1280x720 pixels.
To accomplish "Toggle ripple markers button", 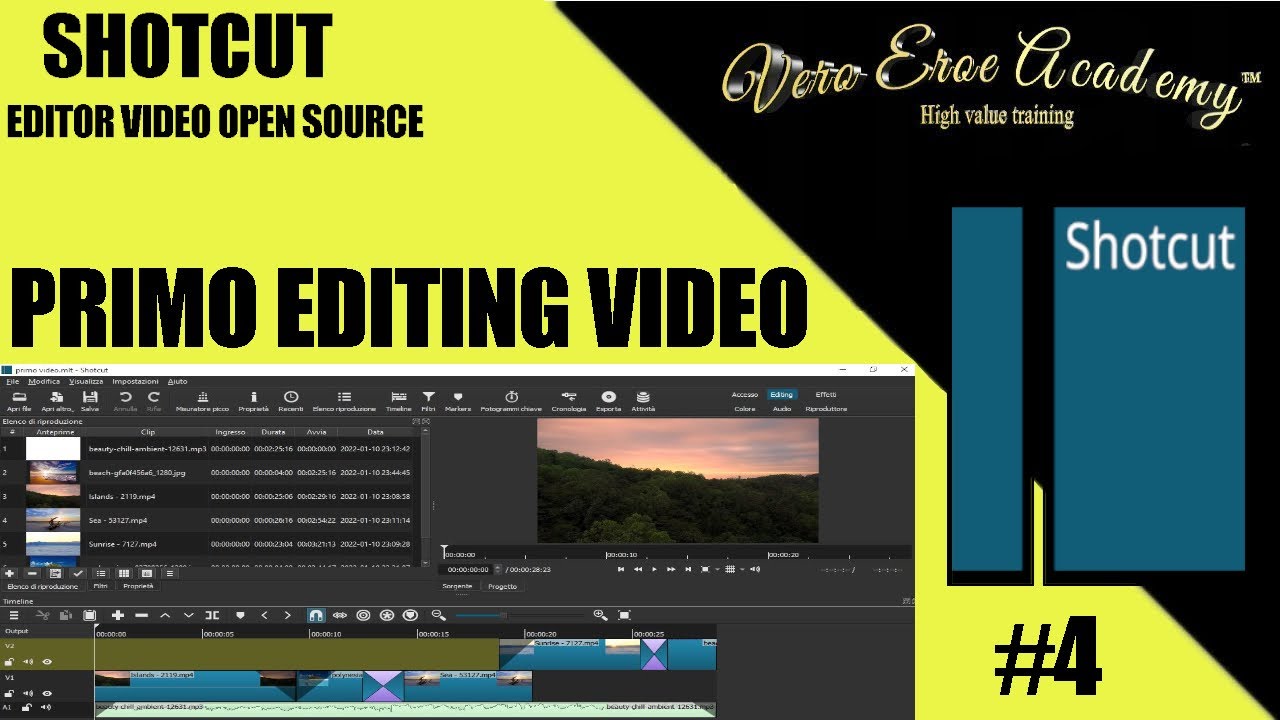I will (x=410, y=615).
